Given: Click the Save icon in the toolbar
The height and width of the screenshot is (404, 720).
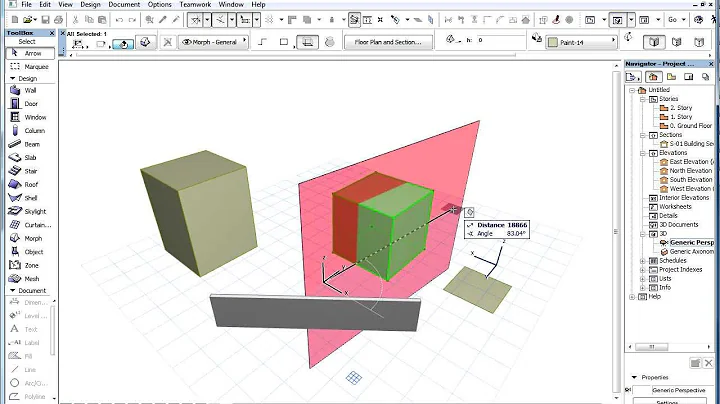Looking at the screenshot, I should pyautogui.click(x=45, y=19).
